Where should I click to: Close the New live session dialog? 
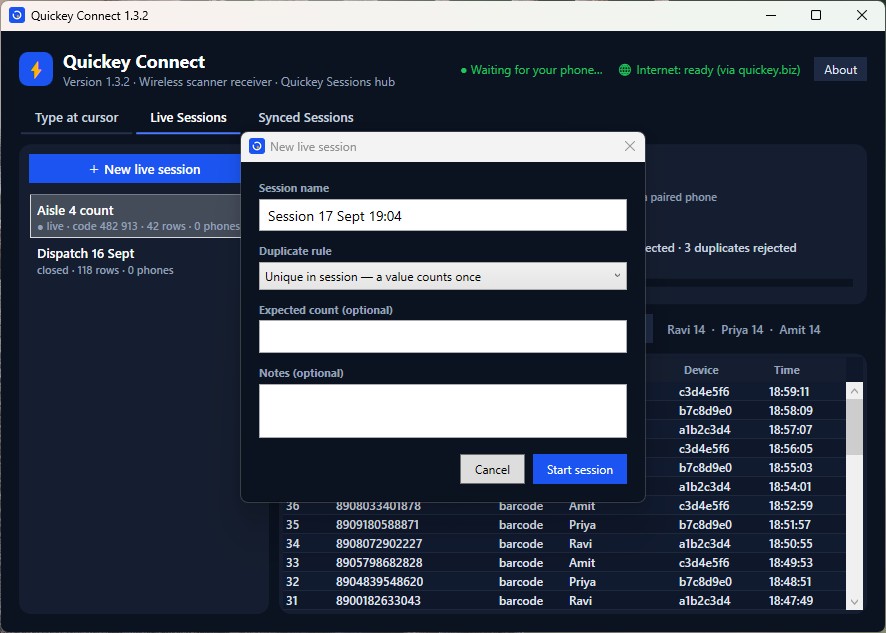click(629, 146)
